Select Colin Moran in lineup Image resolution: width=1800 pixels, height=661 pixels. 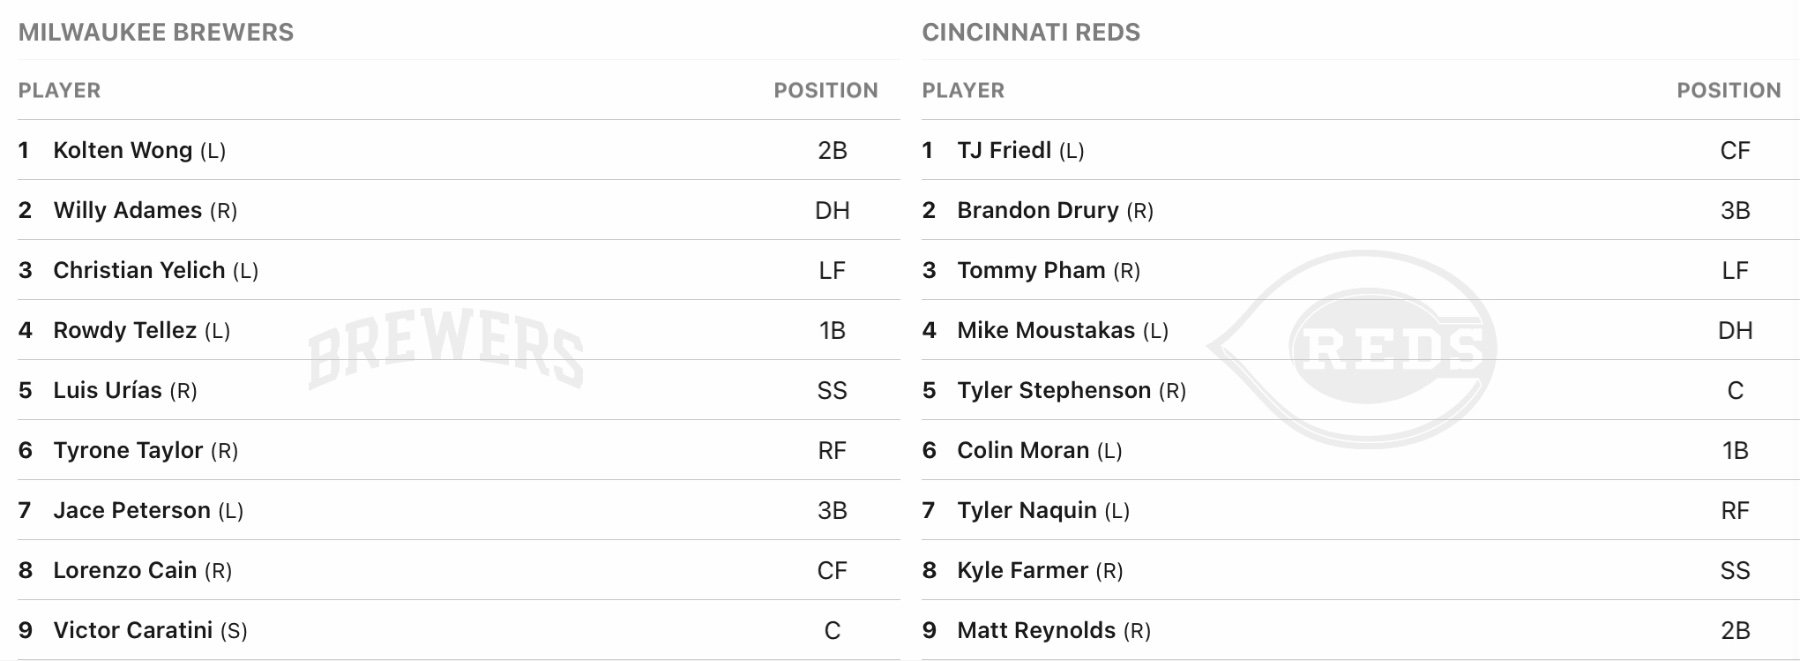point(1022,450)
